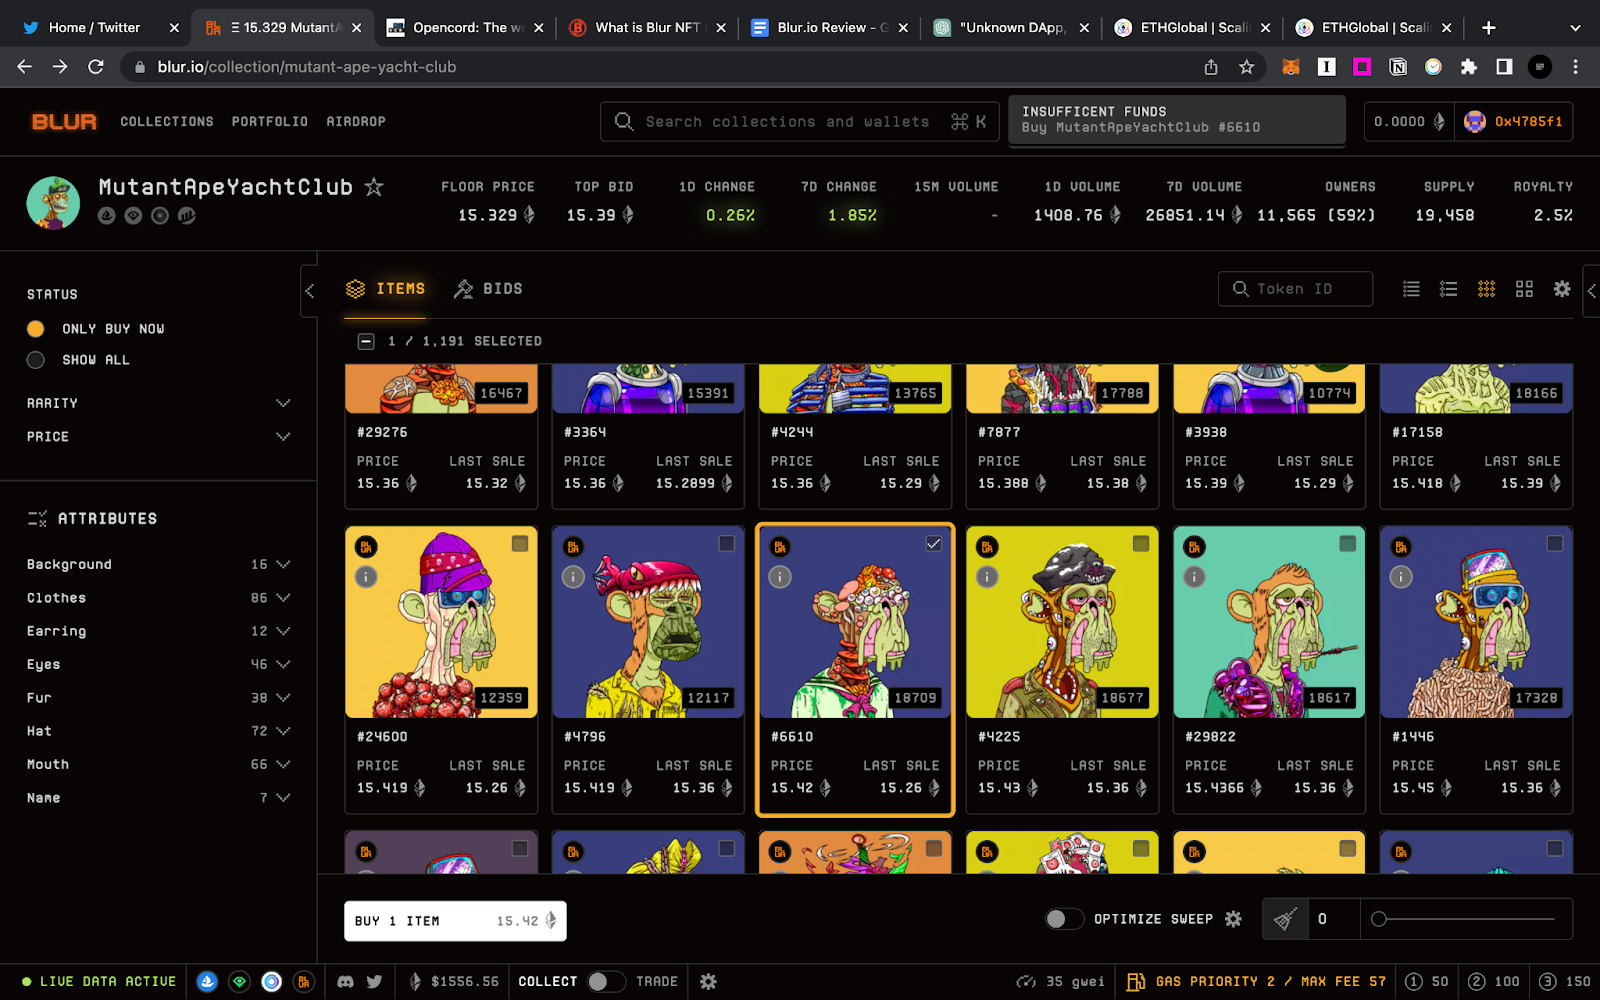Show info for item #1446

[x=1401, y=577]
